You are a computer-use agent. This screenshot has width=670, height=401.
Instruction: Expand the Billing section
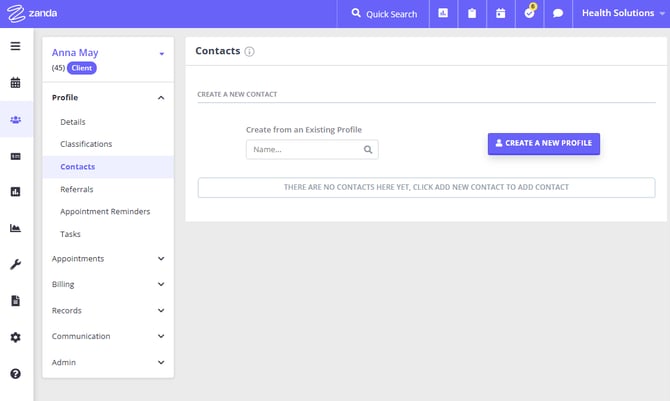click(108, 284)
